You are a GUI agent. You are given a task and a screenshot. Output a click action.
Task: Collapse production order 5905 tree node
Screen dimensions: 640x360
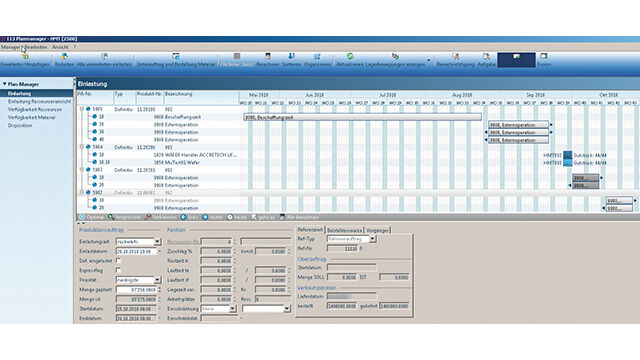tap(82, 109)
